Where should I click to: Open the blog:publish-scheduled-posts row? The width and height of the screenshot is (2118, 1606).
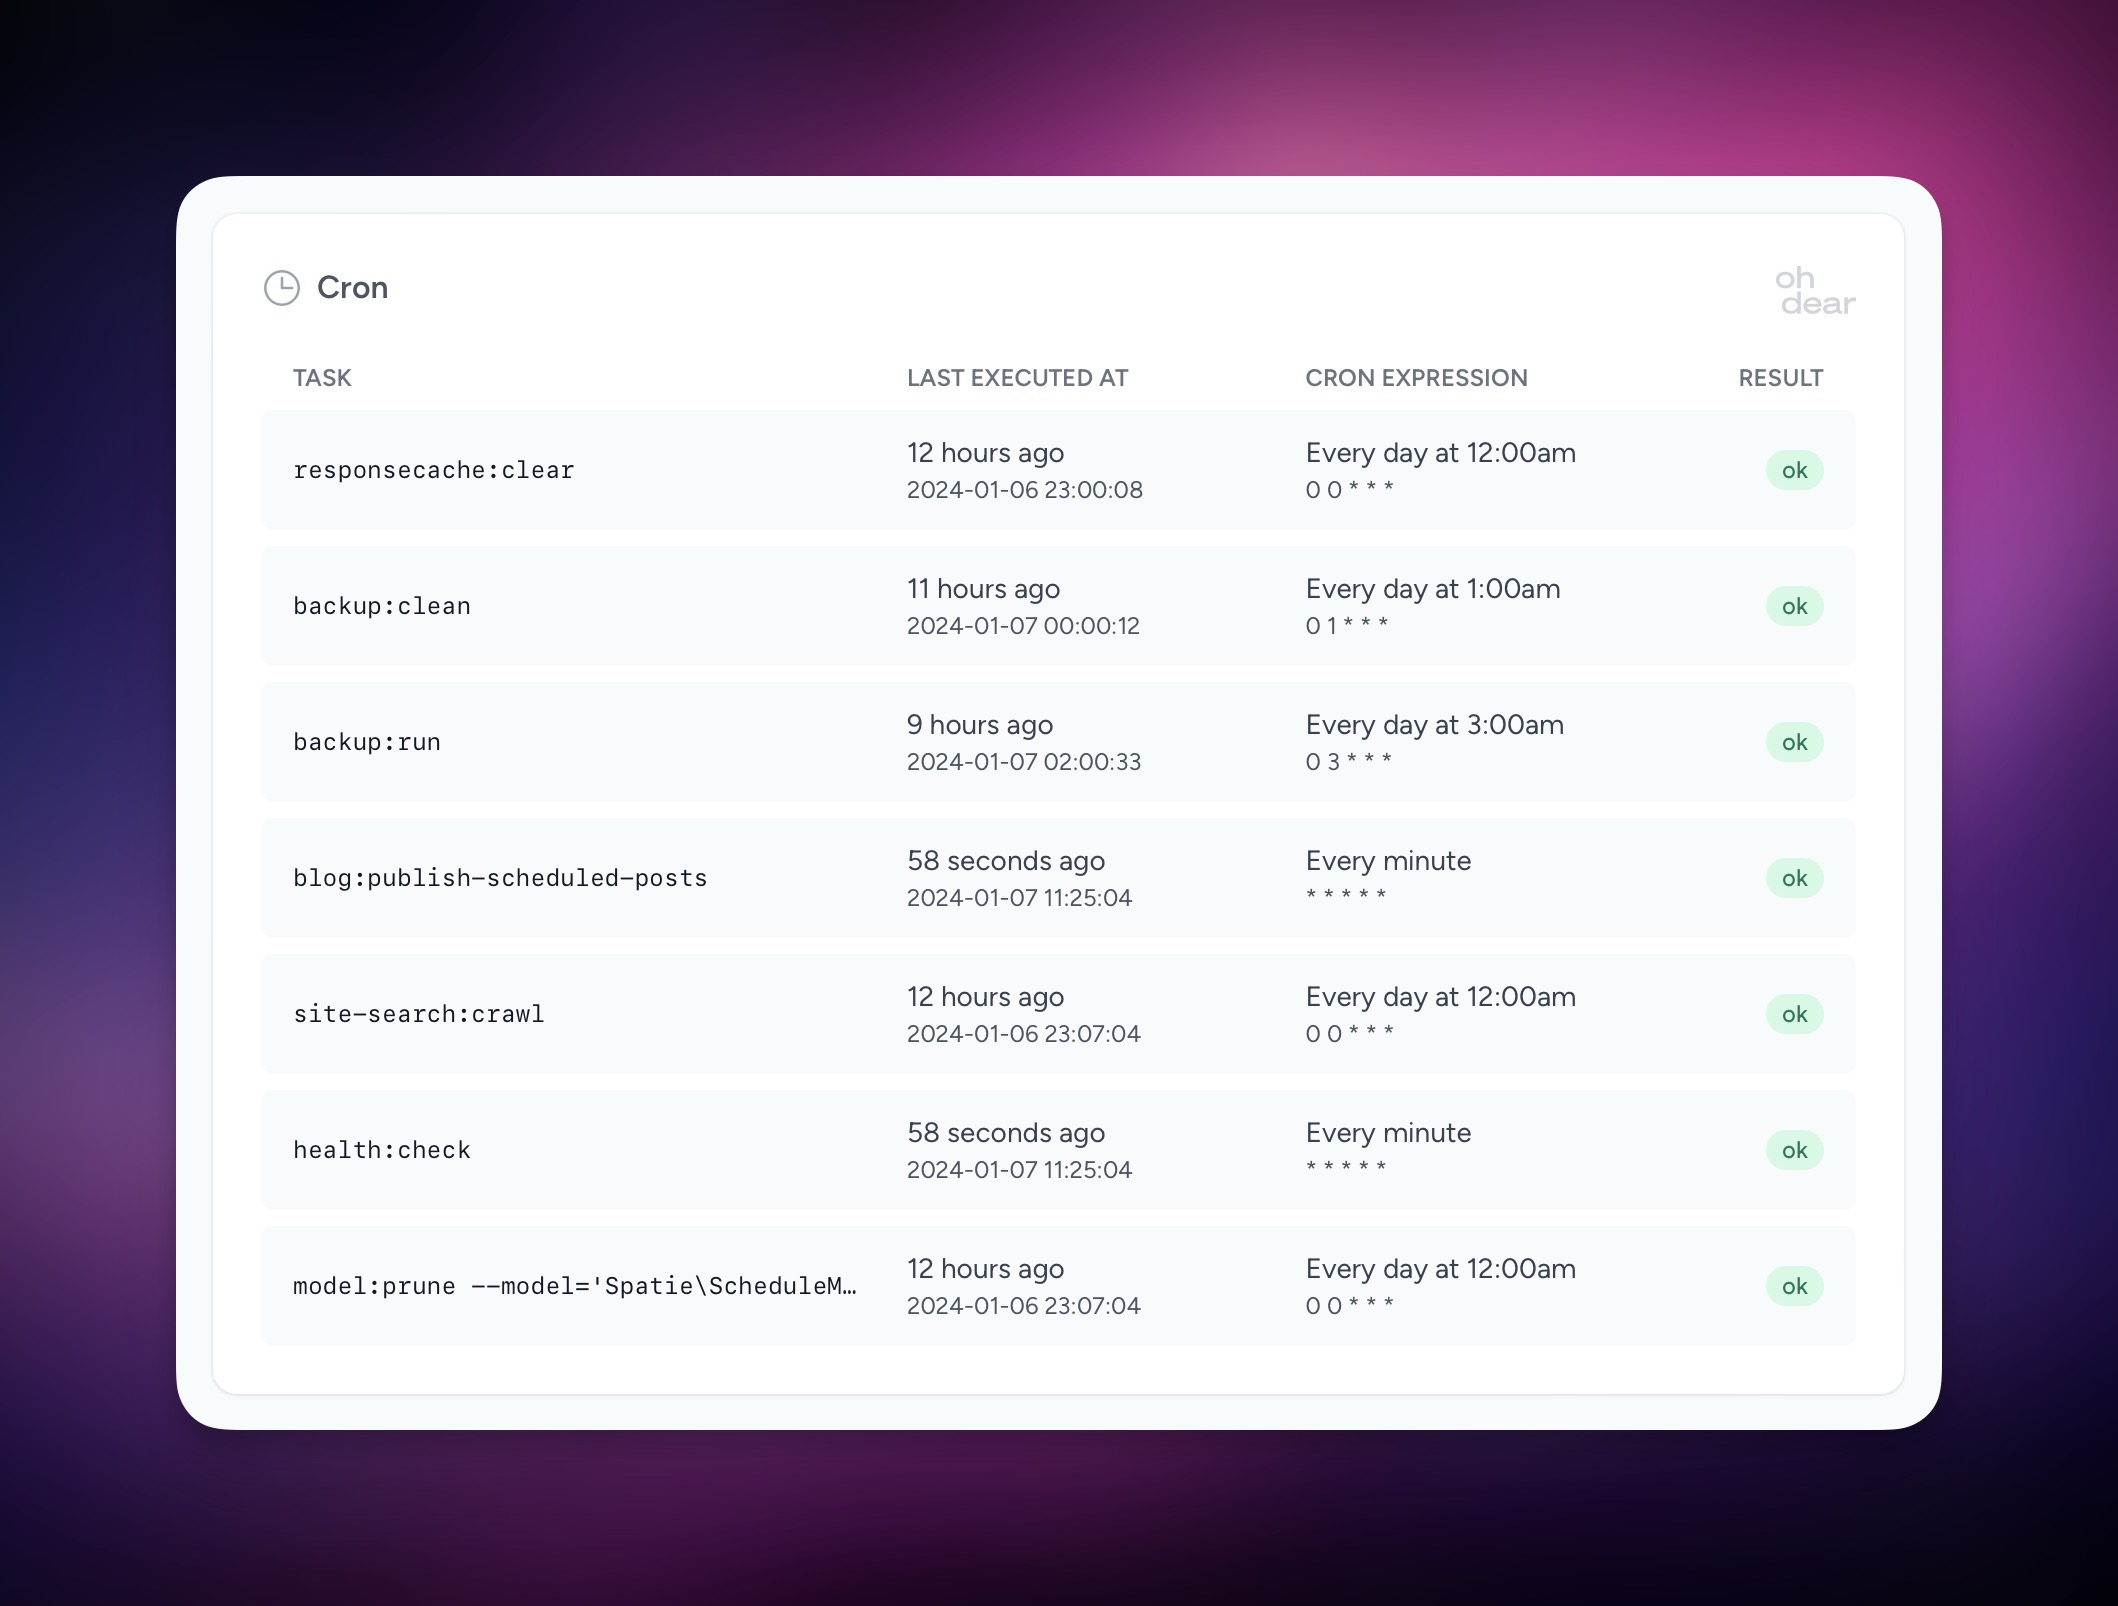point(500,877)
